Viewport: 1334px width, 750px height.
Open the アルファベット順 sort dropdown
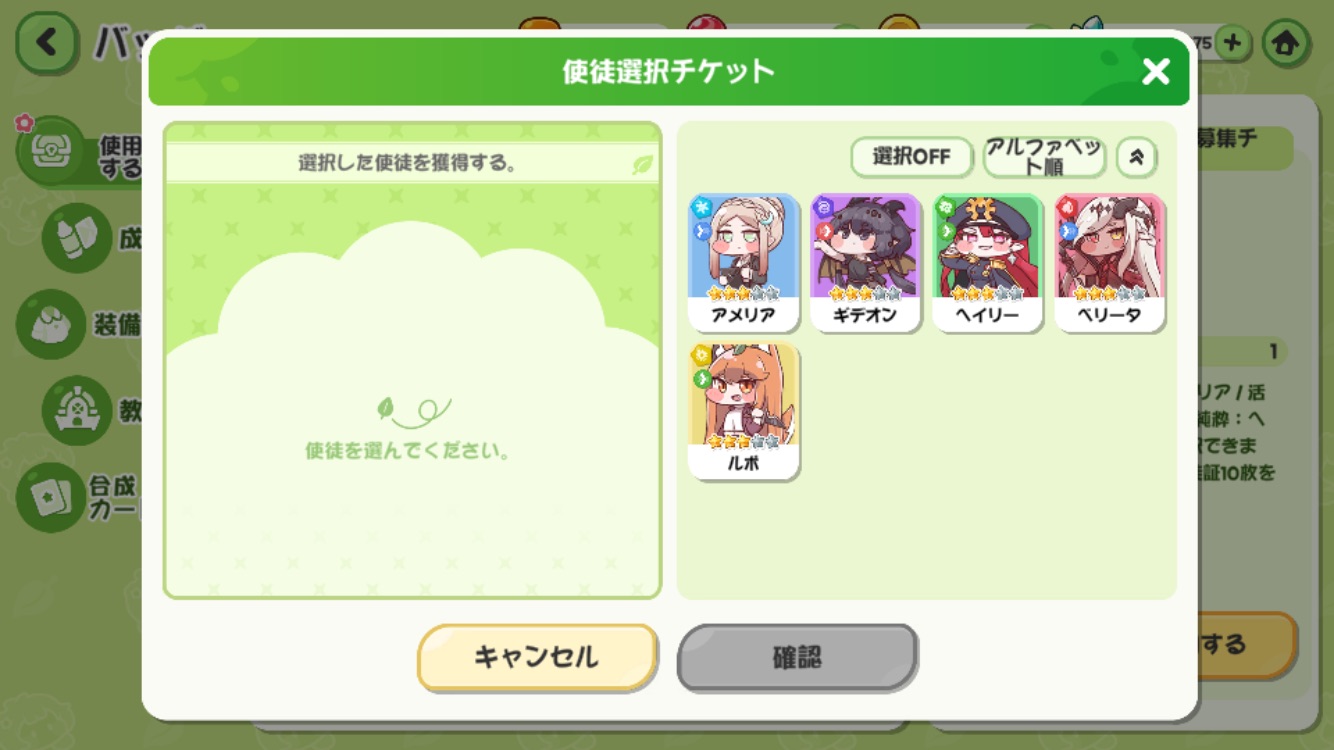[1043, 157]
